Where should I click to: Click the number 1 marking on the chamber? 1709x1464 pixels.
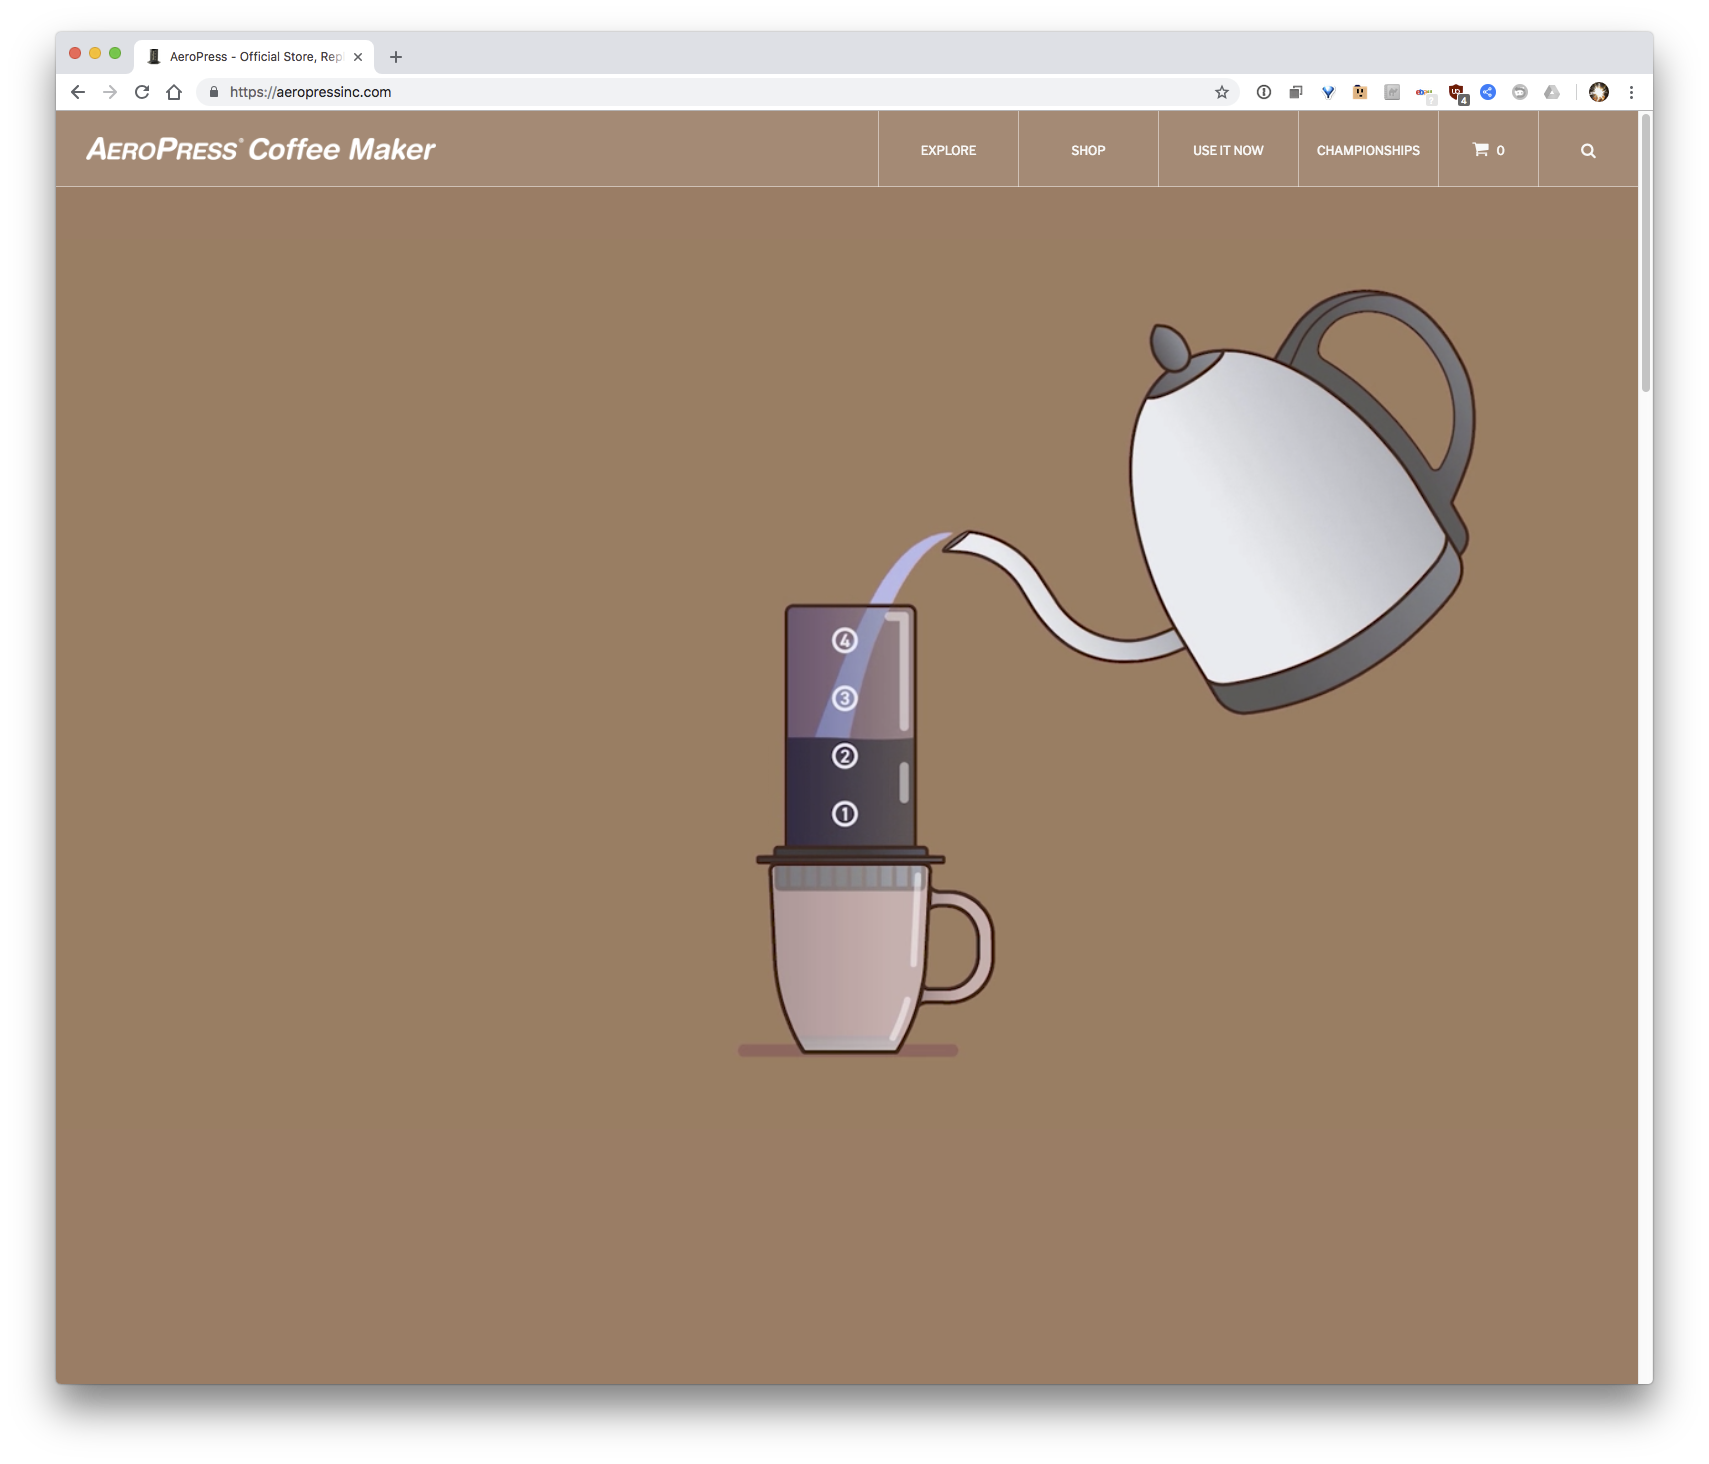point(845,814)
